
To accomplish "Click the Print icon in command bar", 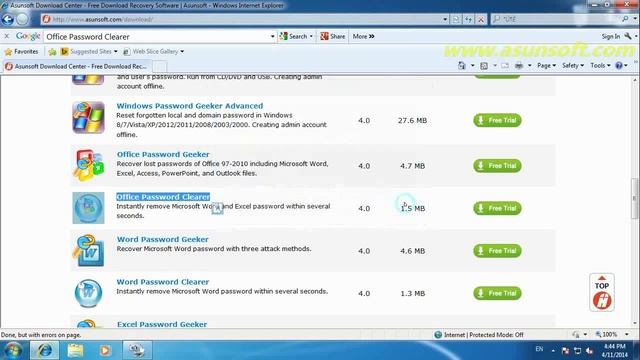I will (519, 65).
